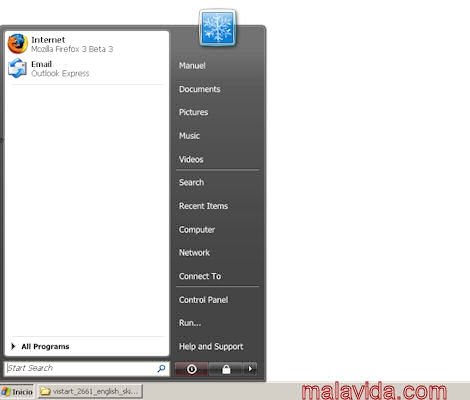
Task: Open Documents from Start menu
Action: [x=200, y=89]
